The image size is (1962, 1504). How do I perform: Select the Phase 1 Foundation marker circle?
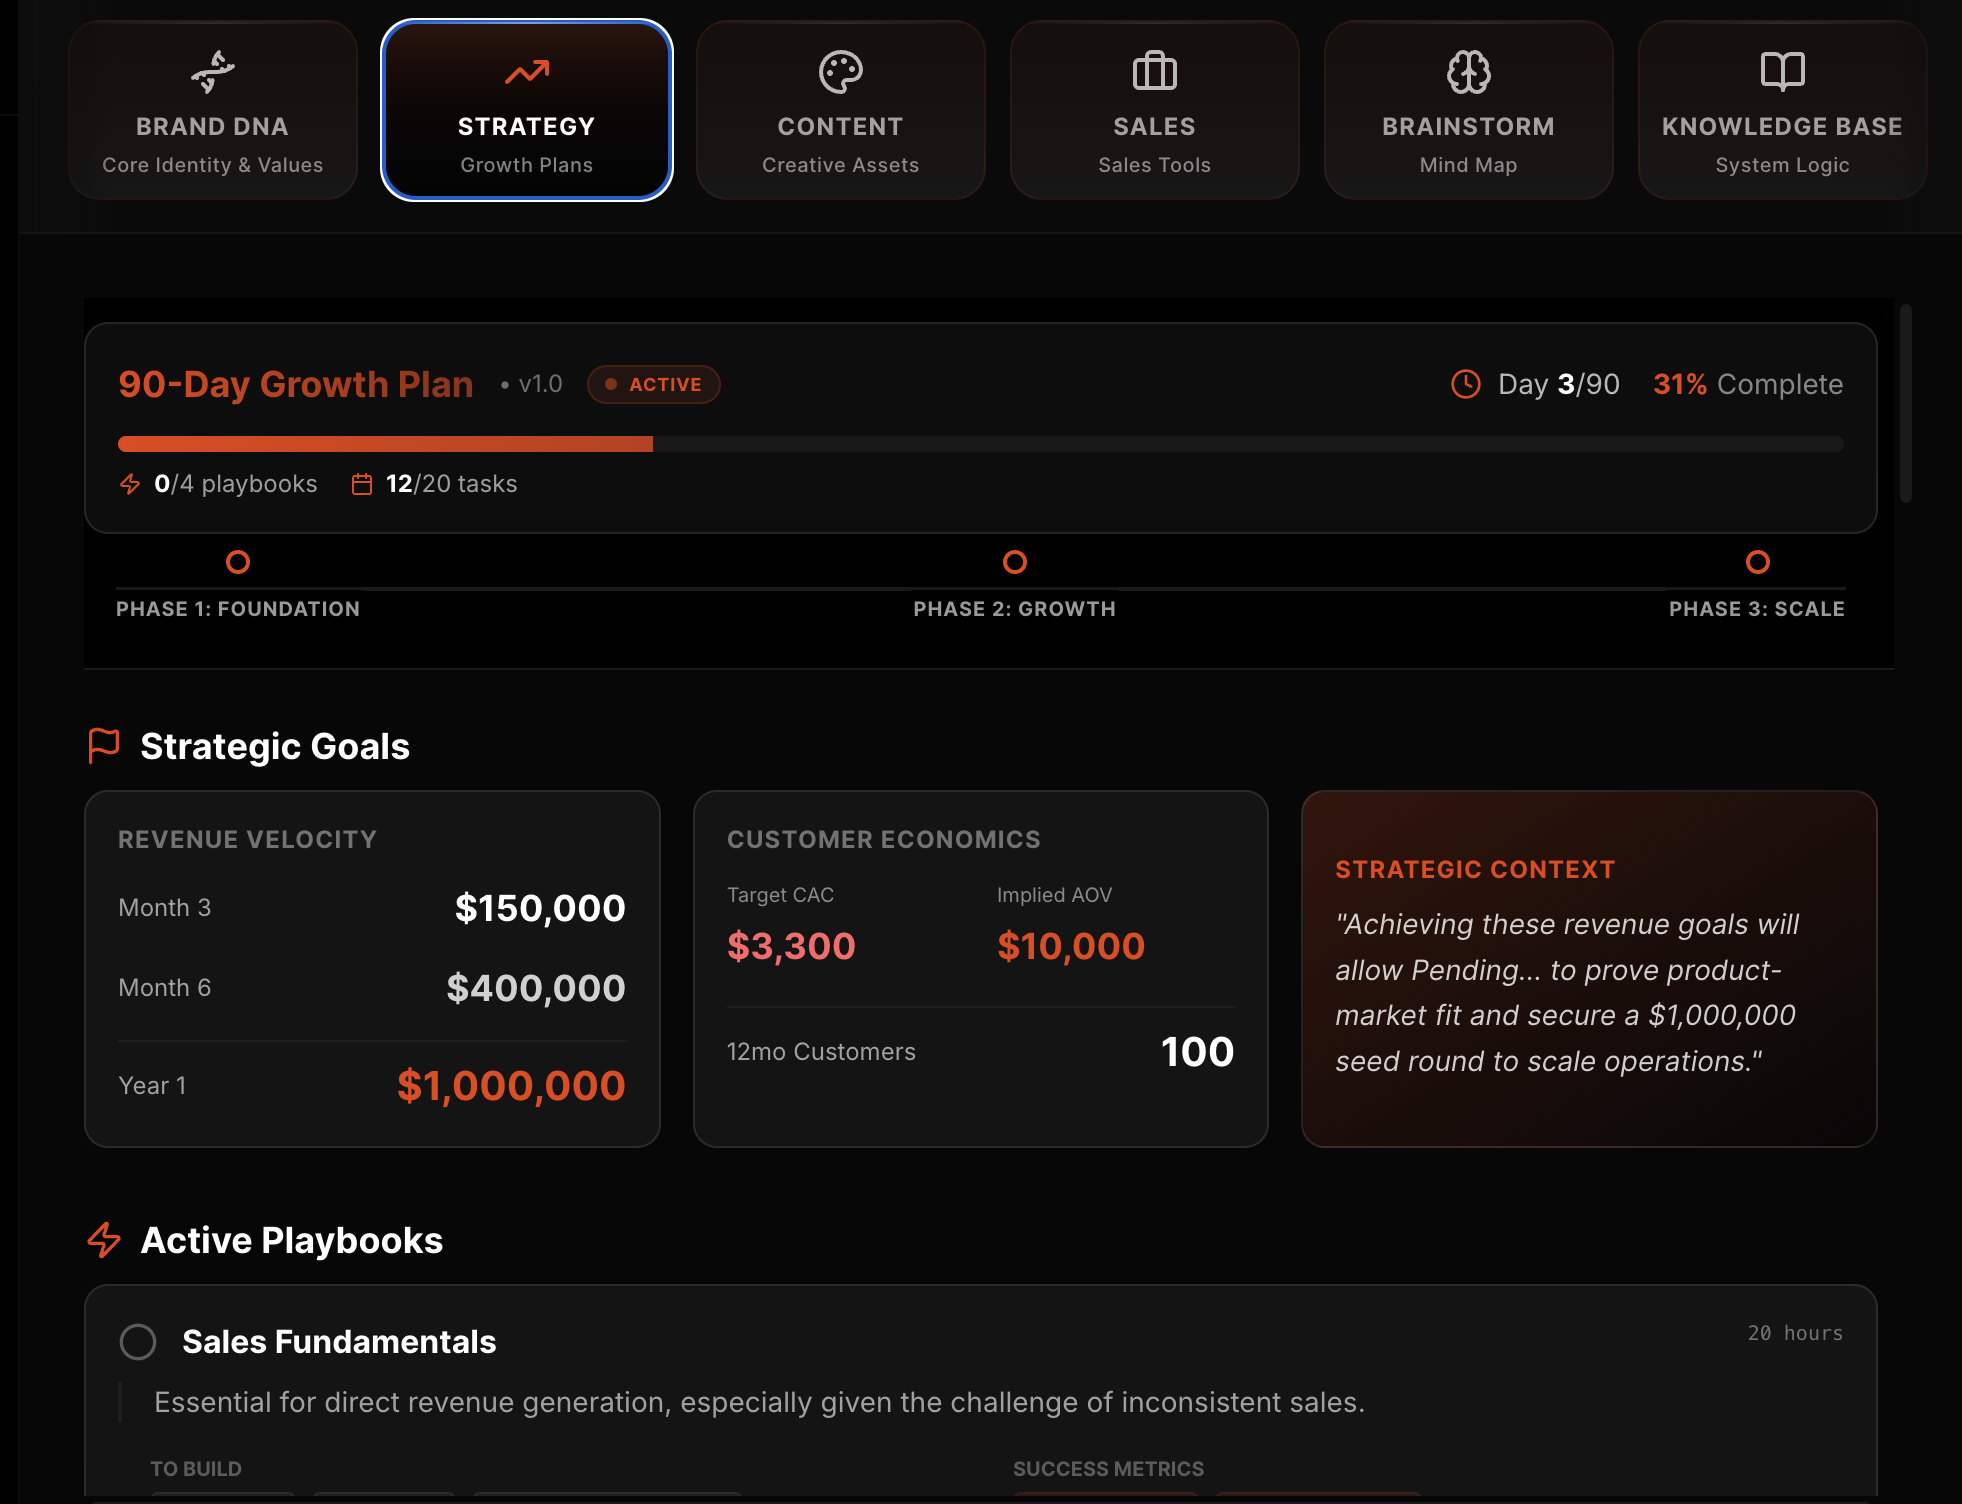coord(238,562)
